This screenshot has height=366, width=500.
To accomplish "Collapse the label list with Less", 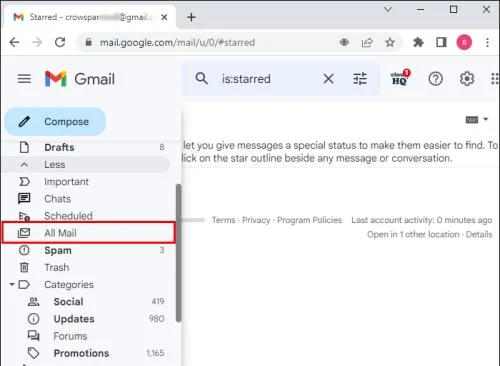I will [x=86, y=164].
